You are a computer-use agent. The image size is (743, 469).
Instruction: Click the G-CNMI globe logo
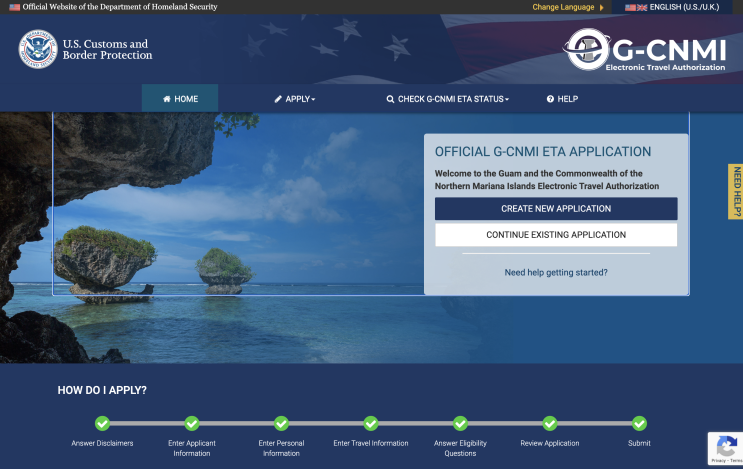(x=588, y=49)
